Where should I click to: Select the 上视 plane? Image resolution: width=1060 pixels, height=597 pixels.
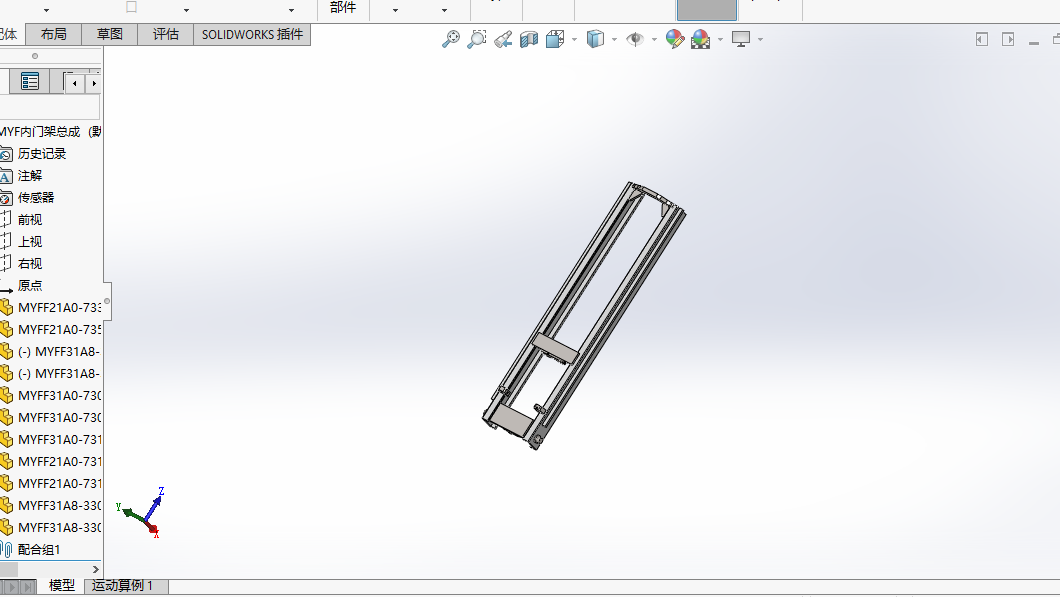point(30,241)
